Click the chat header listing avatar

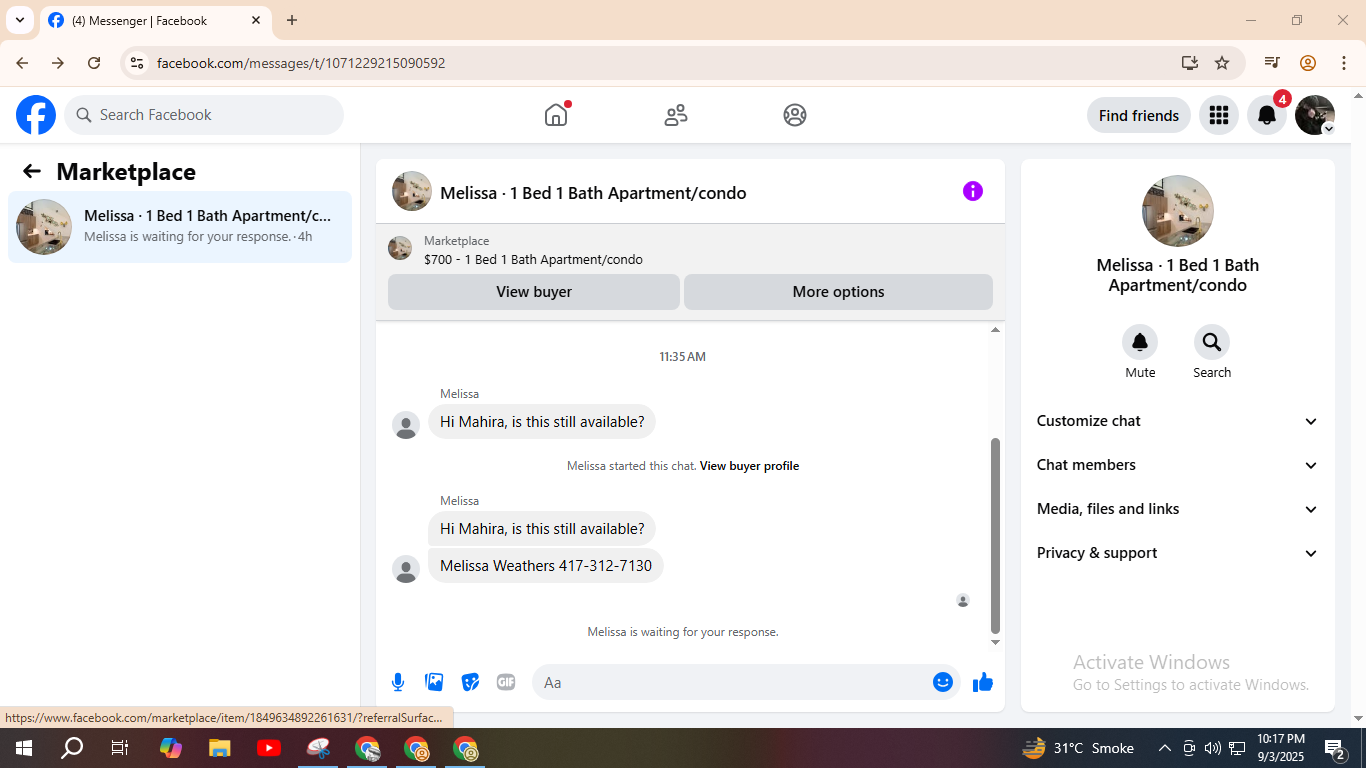click(x=412, y=191)
